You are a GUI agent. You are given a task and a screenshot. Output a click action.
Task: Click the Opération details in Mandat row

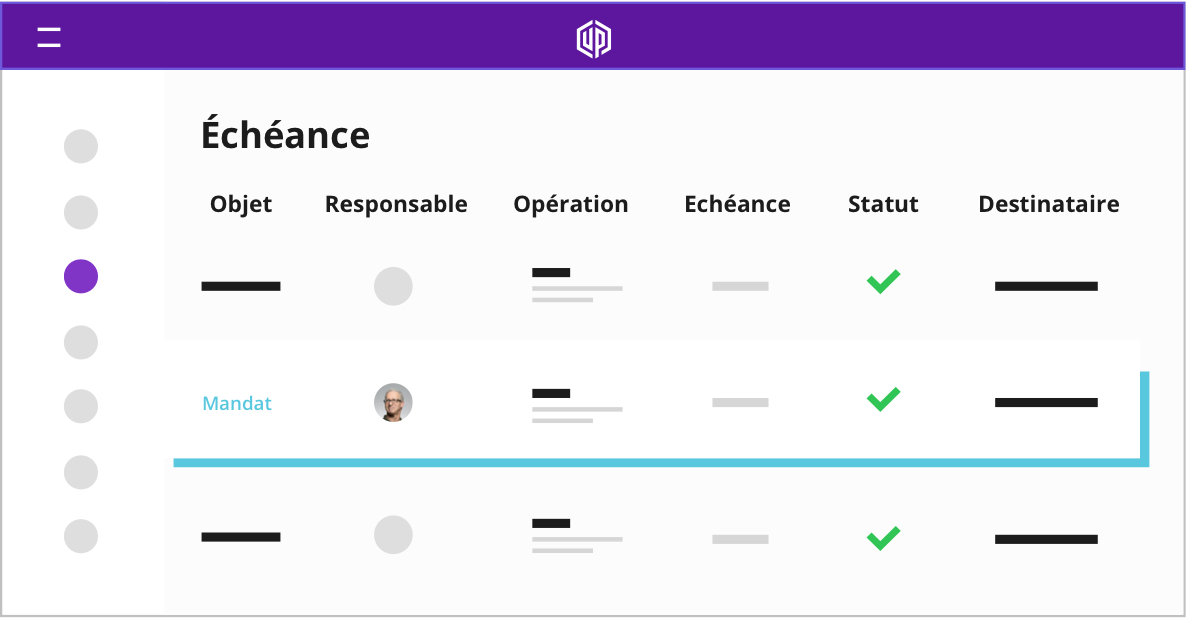(x=577, y=405)
